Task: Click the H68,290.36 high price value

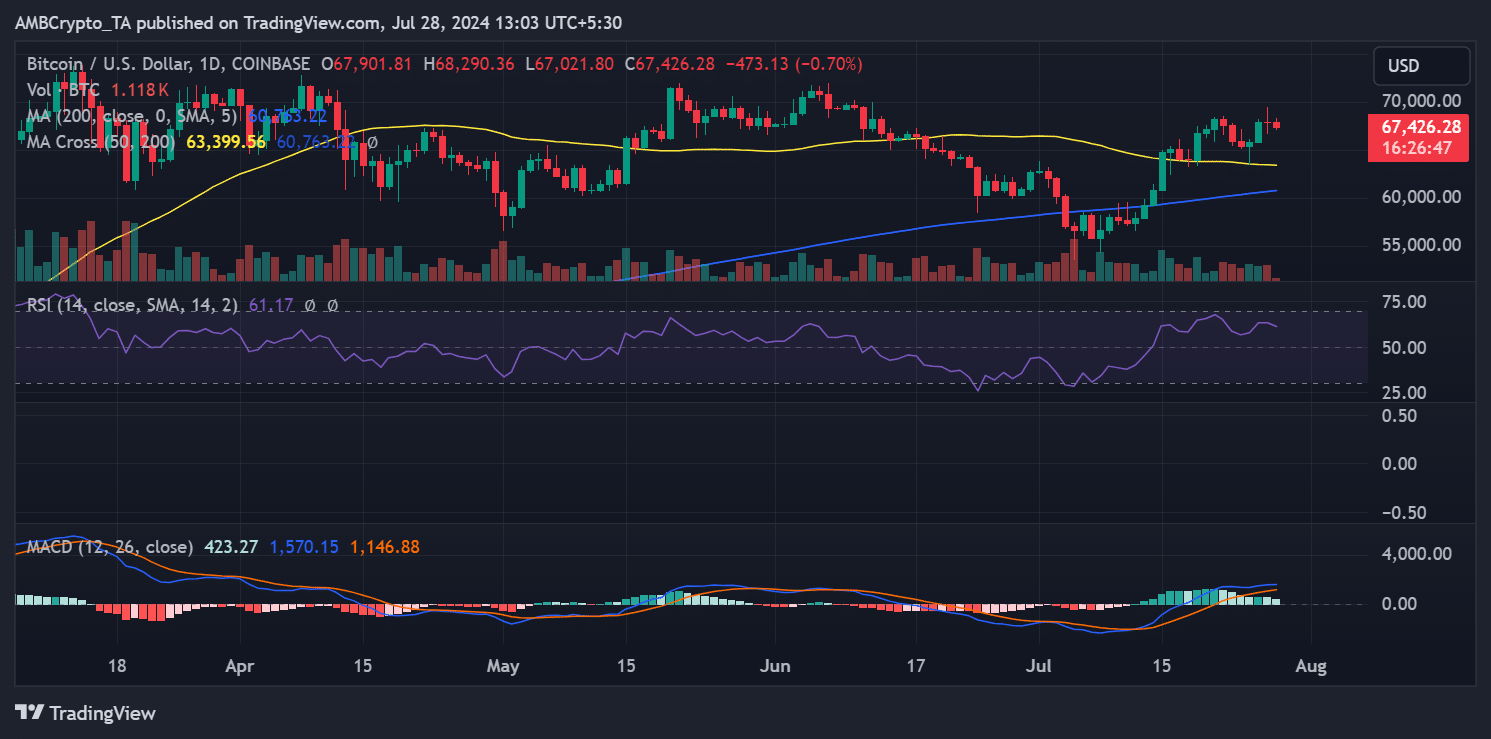Action: coord(469,63)
